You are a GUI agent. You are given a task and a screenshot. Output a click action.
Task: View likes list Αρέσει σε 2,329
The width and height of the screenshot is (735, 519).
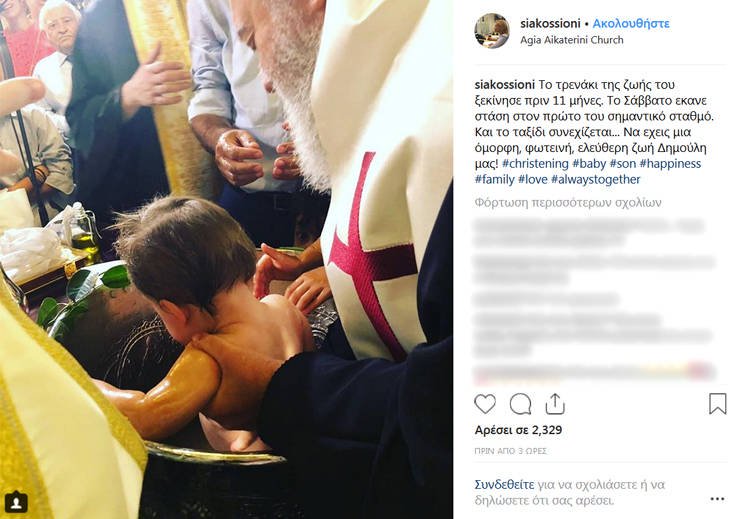pos(518,430)
